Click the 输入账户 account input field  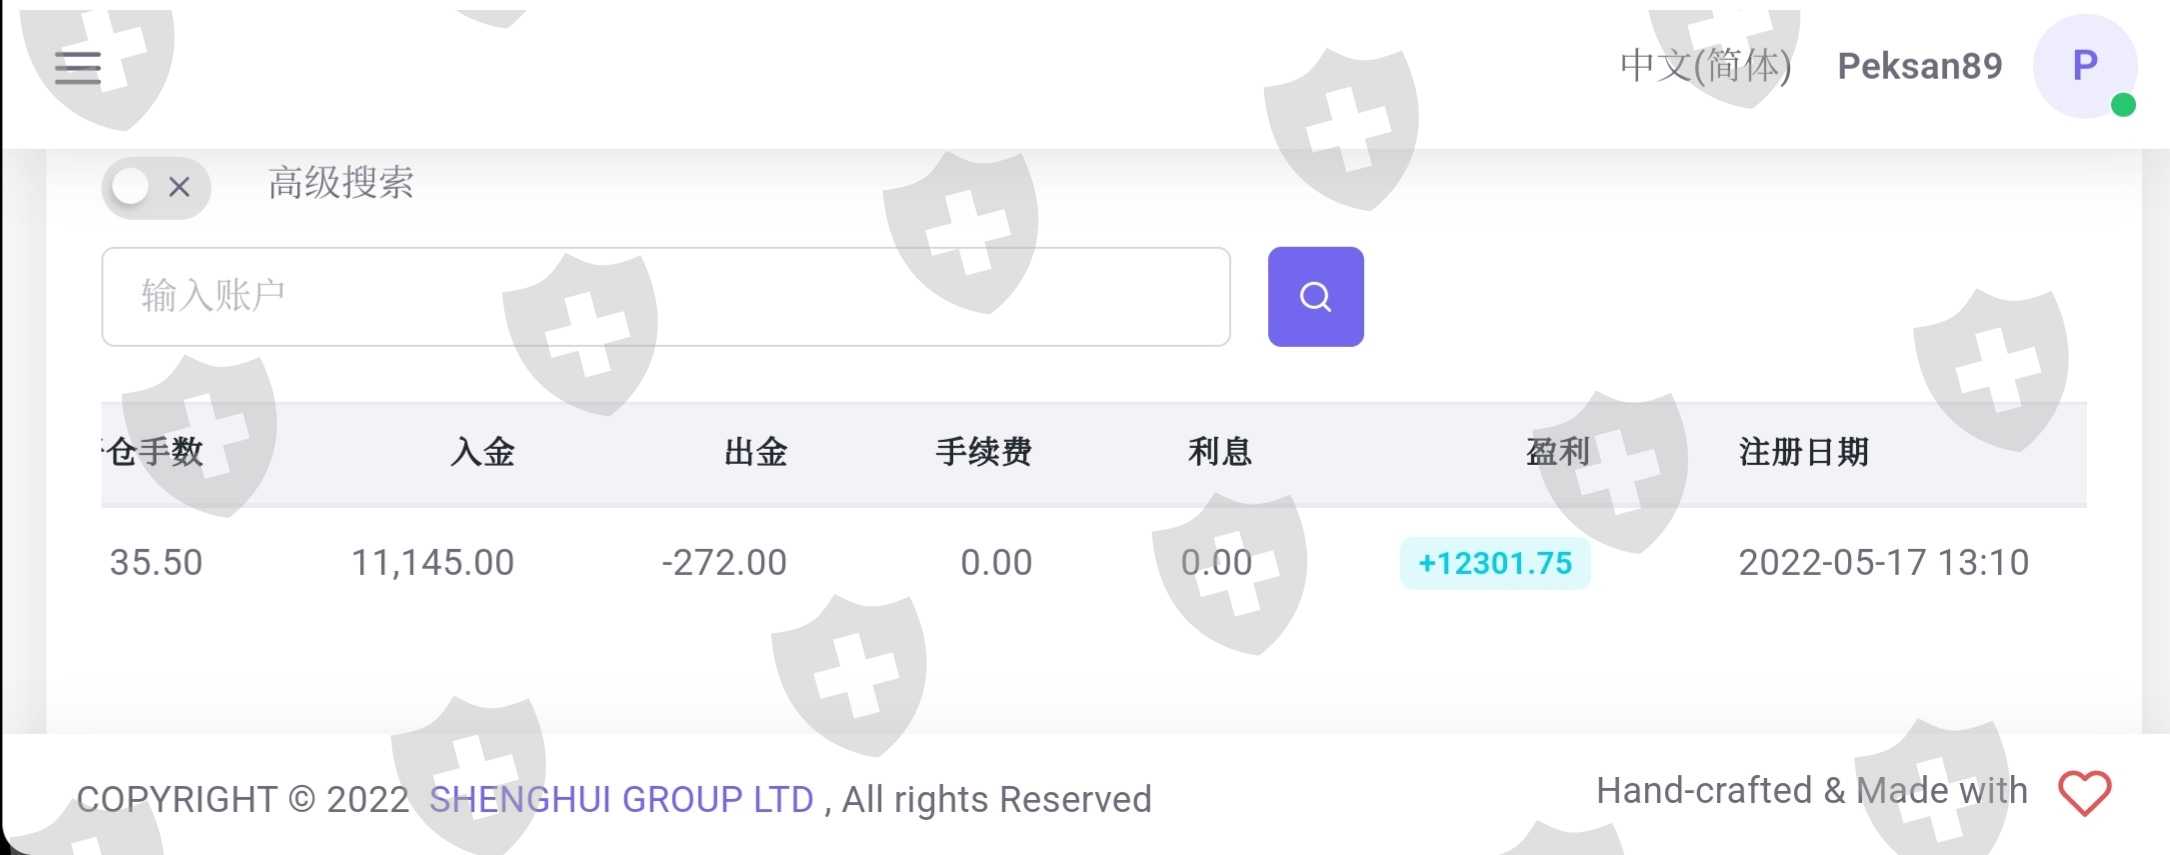click(x=665, y=297)
